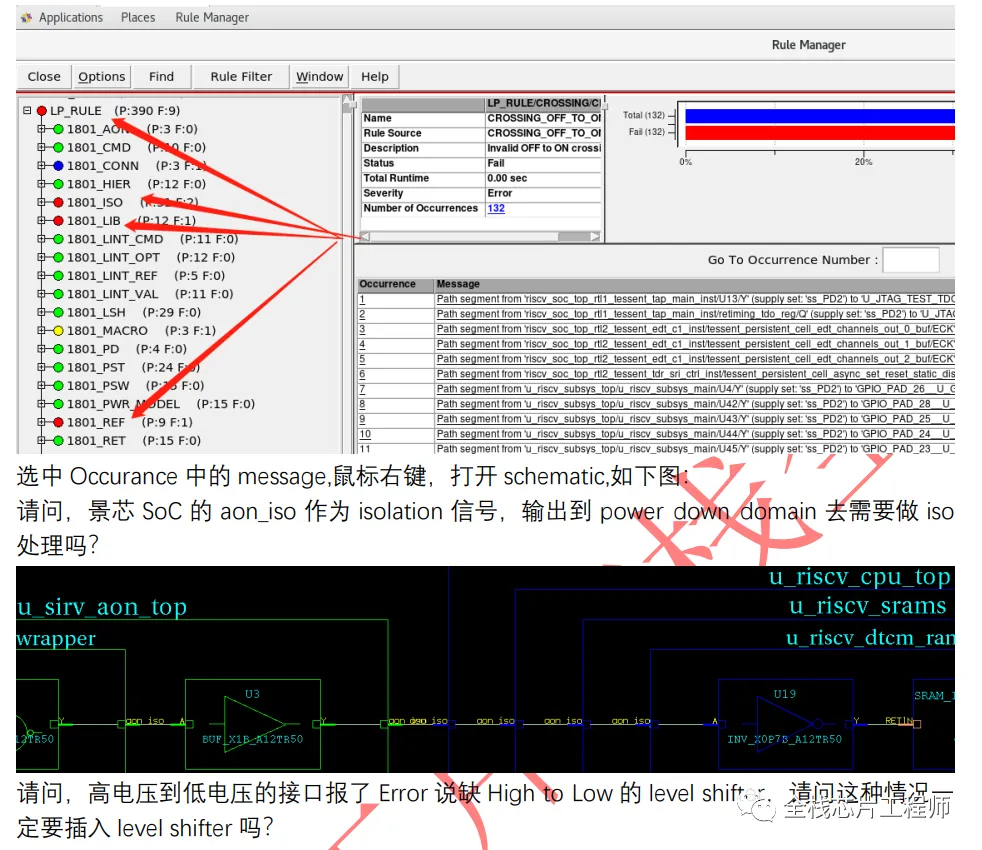
Task: Click the blue Total (132) bar
Action: tap(820, 116)
